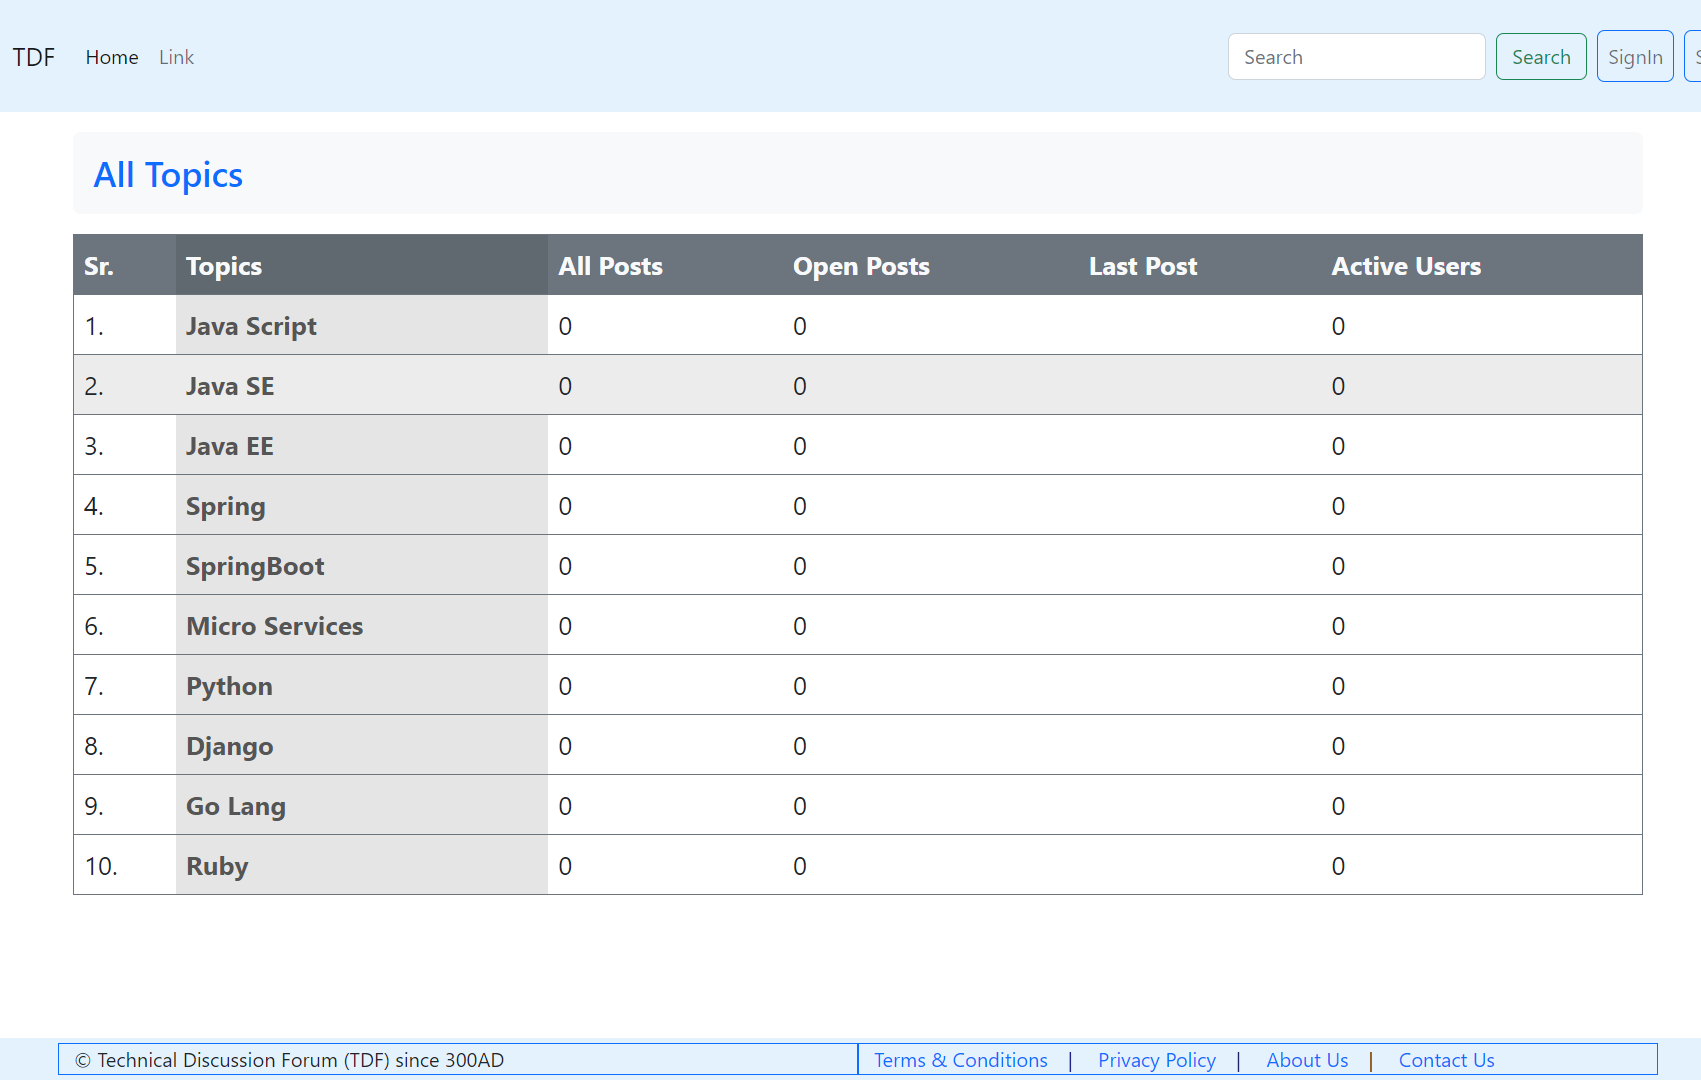Image resolution: width=1701 pixels, height=1080 pixels.
Task: Click the SignIn button
Action: [1635, 57]
